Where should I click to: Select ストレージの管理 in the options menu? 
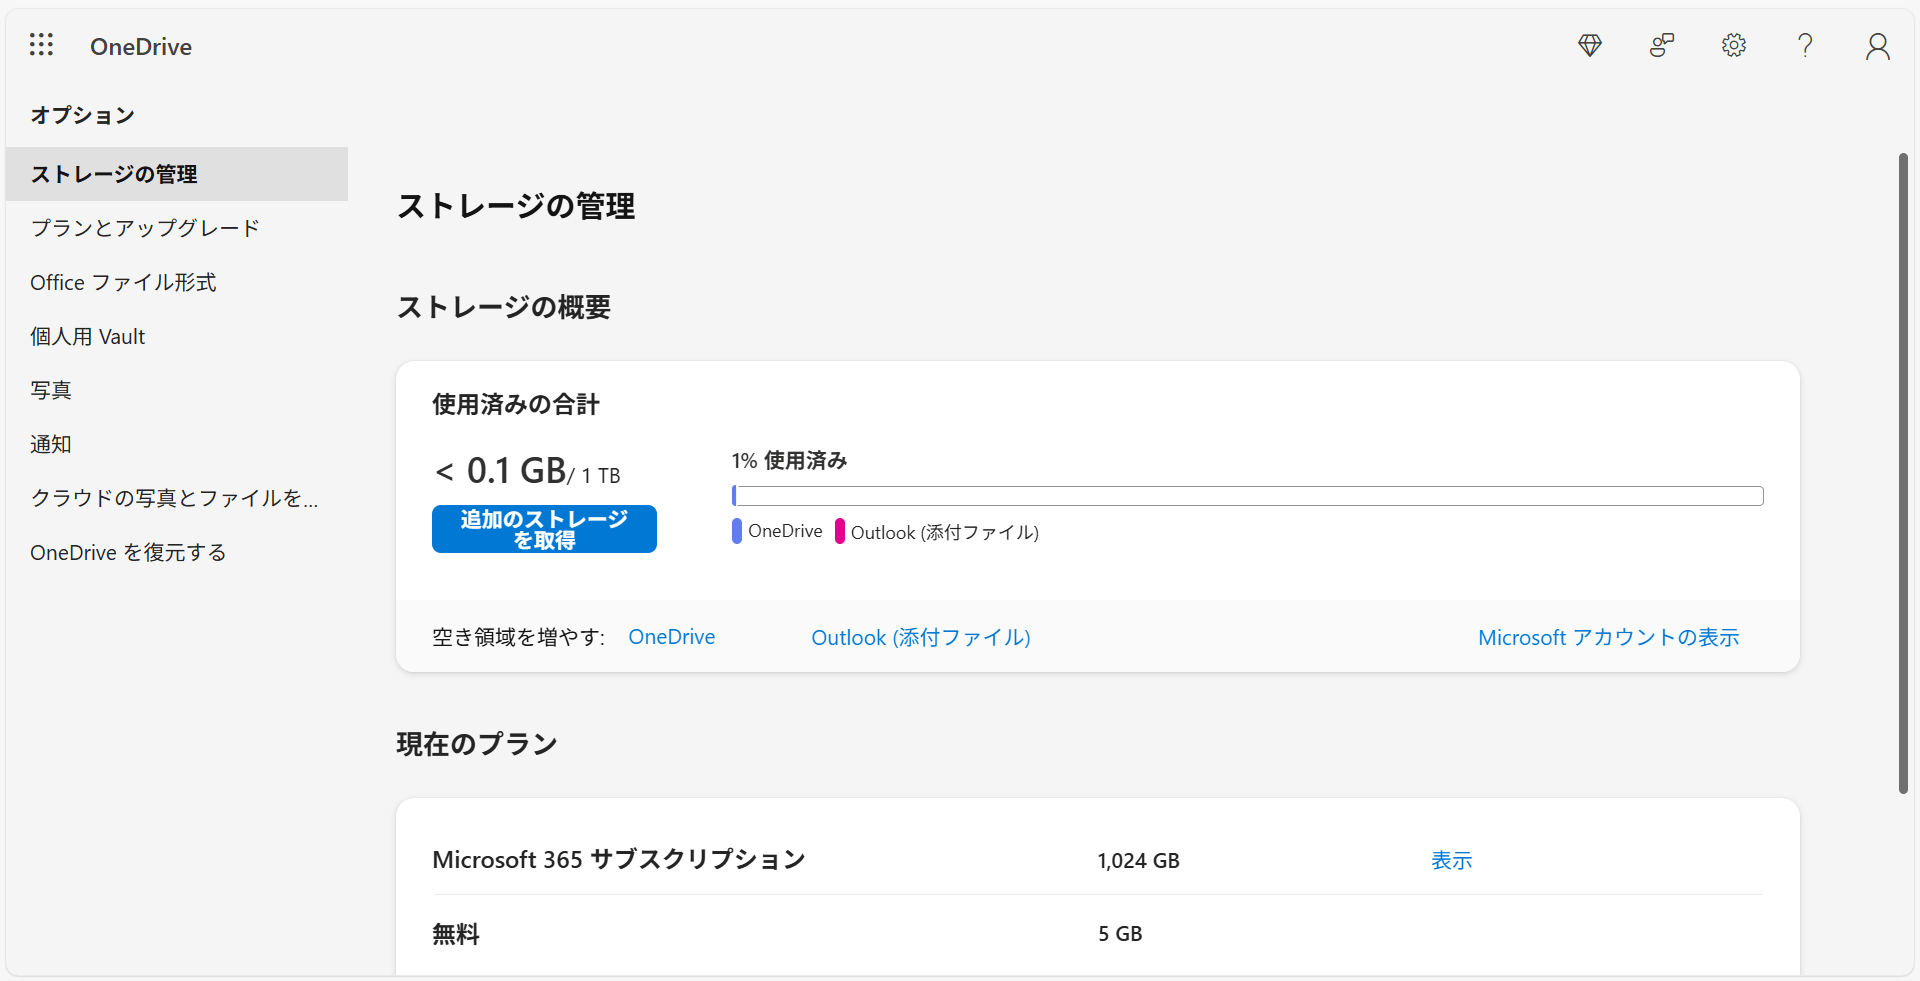pos(177,174)
